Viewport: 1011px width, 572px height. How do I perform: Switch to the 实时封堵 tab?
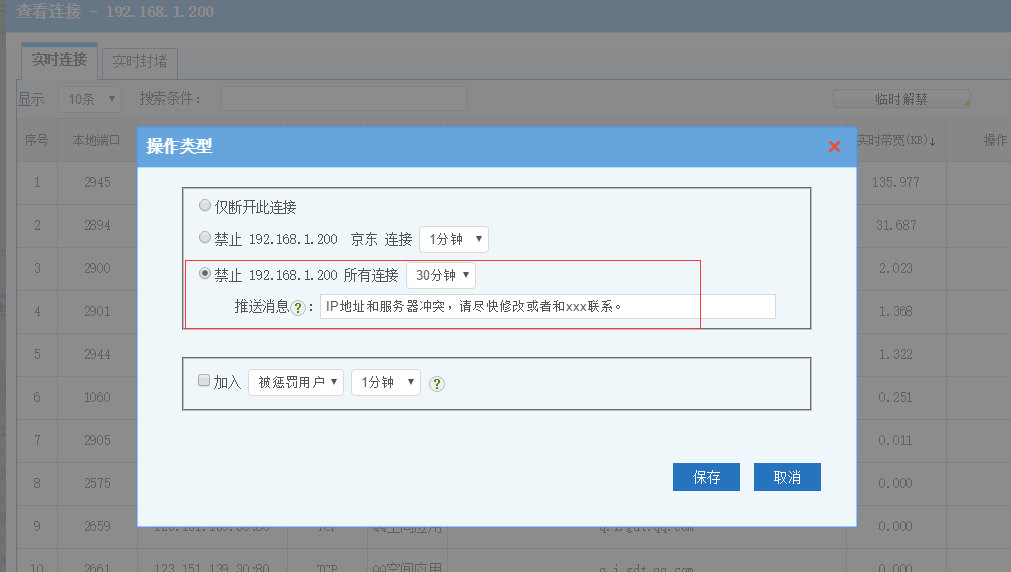140,62
